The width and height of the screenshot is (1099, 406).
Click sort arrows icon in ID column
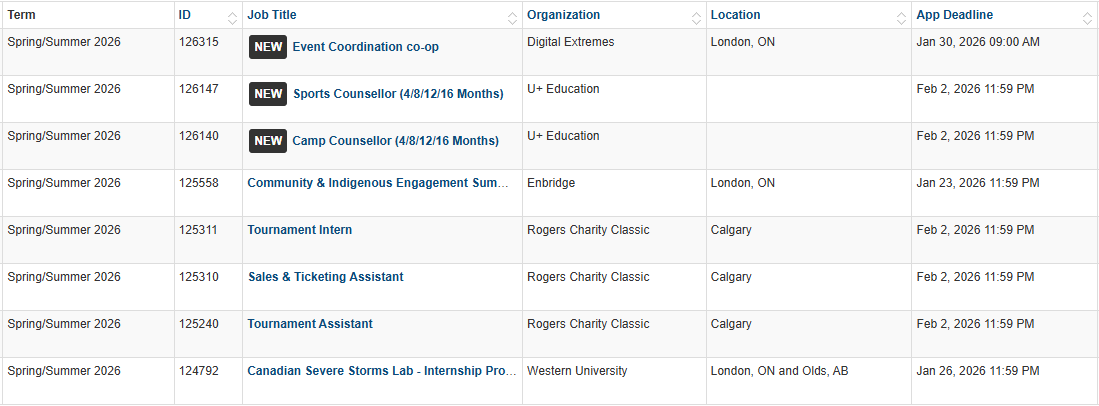(232, 17)
